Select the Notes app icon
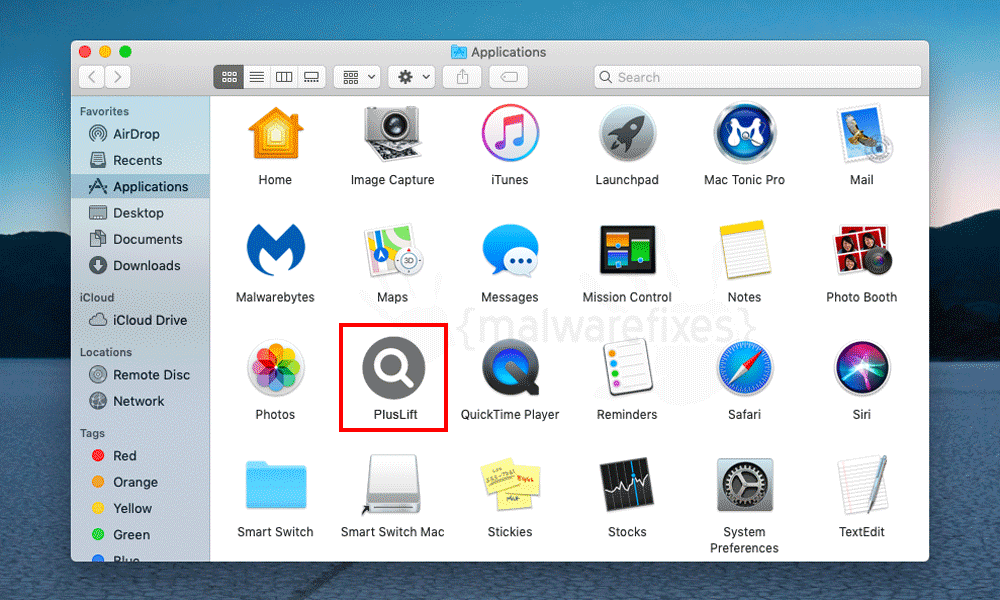Screen dimensions: 1000x600 click(x=744, y=250)
